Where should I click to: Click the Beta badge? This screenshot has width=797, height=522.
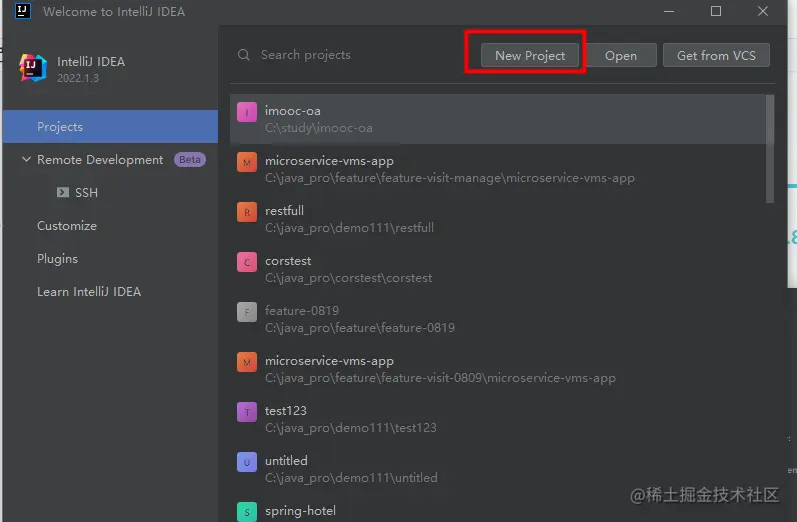(x=190, y=160)
